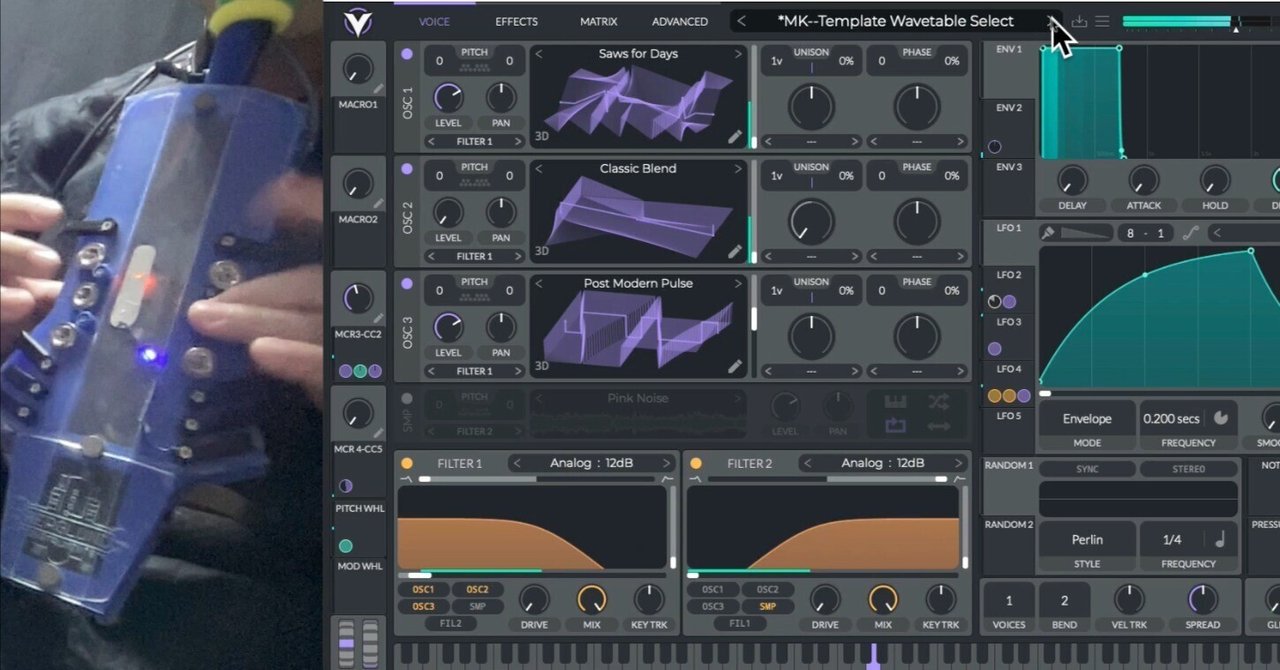Click the ENV 2 modulation indicator dot
This screenshot has width=1280, height=670.
tap(994, 147)
